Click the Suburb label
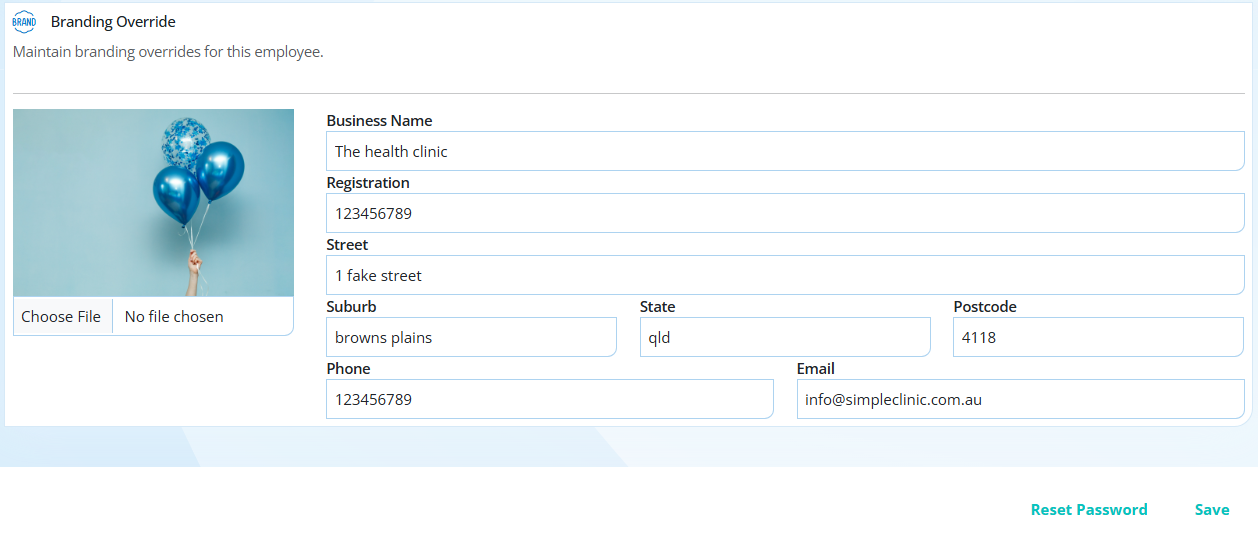Viewport: 1258px width, 539px height. pos(351,307)
